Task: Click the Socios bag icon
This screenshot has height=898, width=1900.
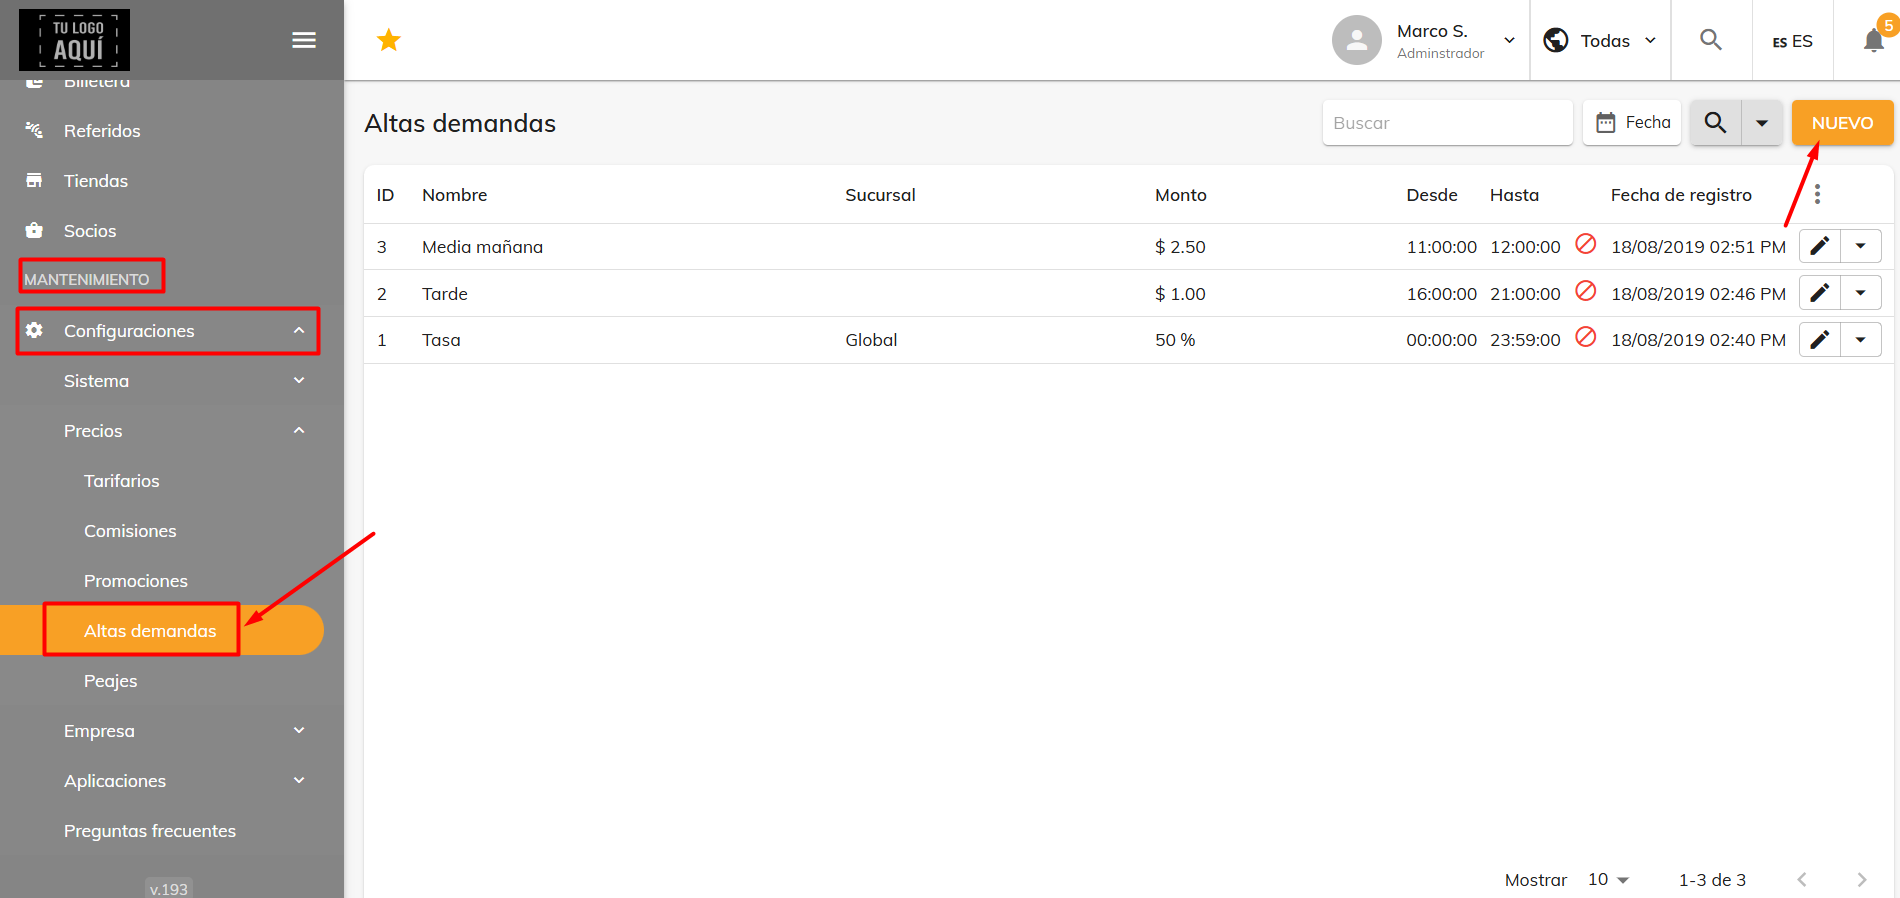Action: click(34, 230)
